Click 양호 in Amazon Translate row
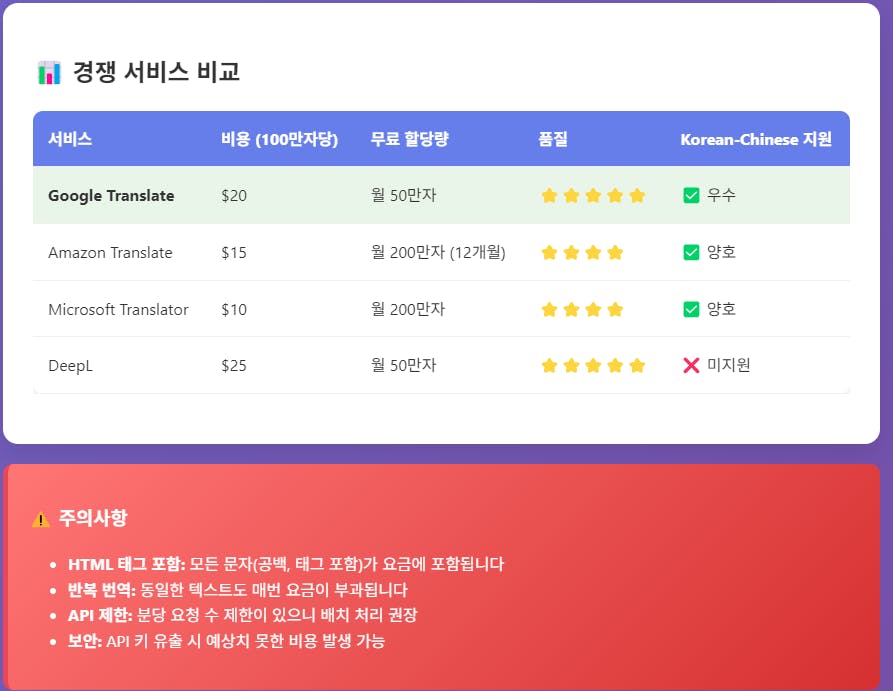893x691 pixels. (x=721, y=252)
